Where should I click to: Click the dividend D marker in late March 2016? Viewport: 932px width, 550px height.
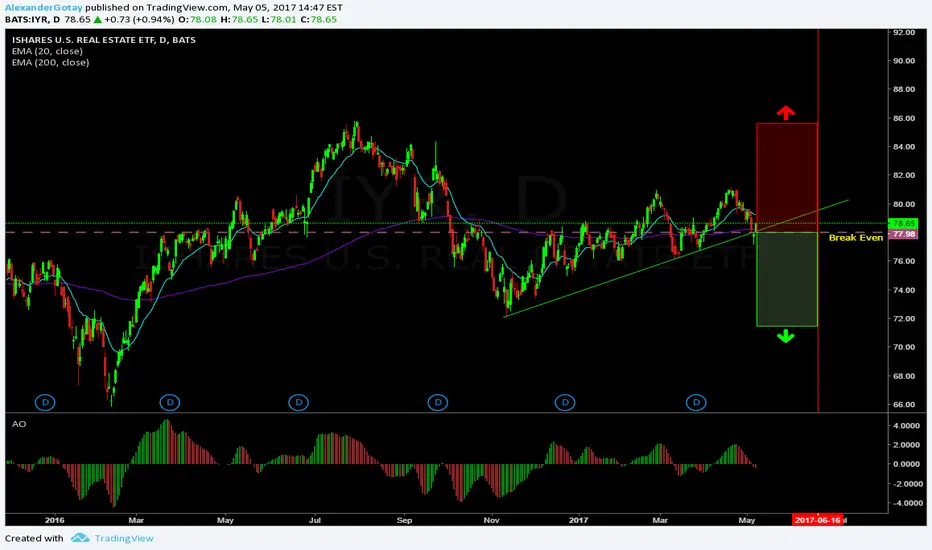coord(170,403)
